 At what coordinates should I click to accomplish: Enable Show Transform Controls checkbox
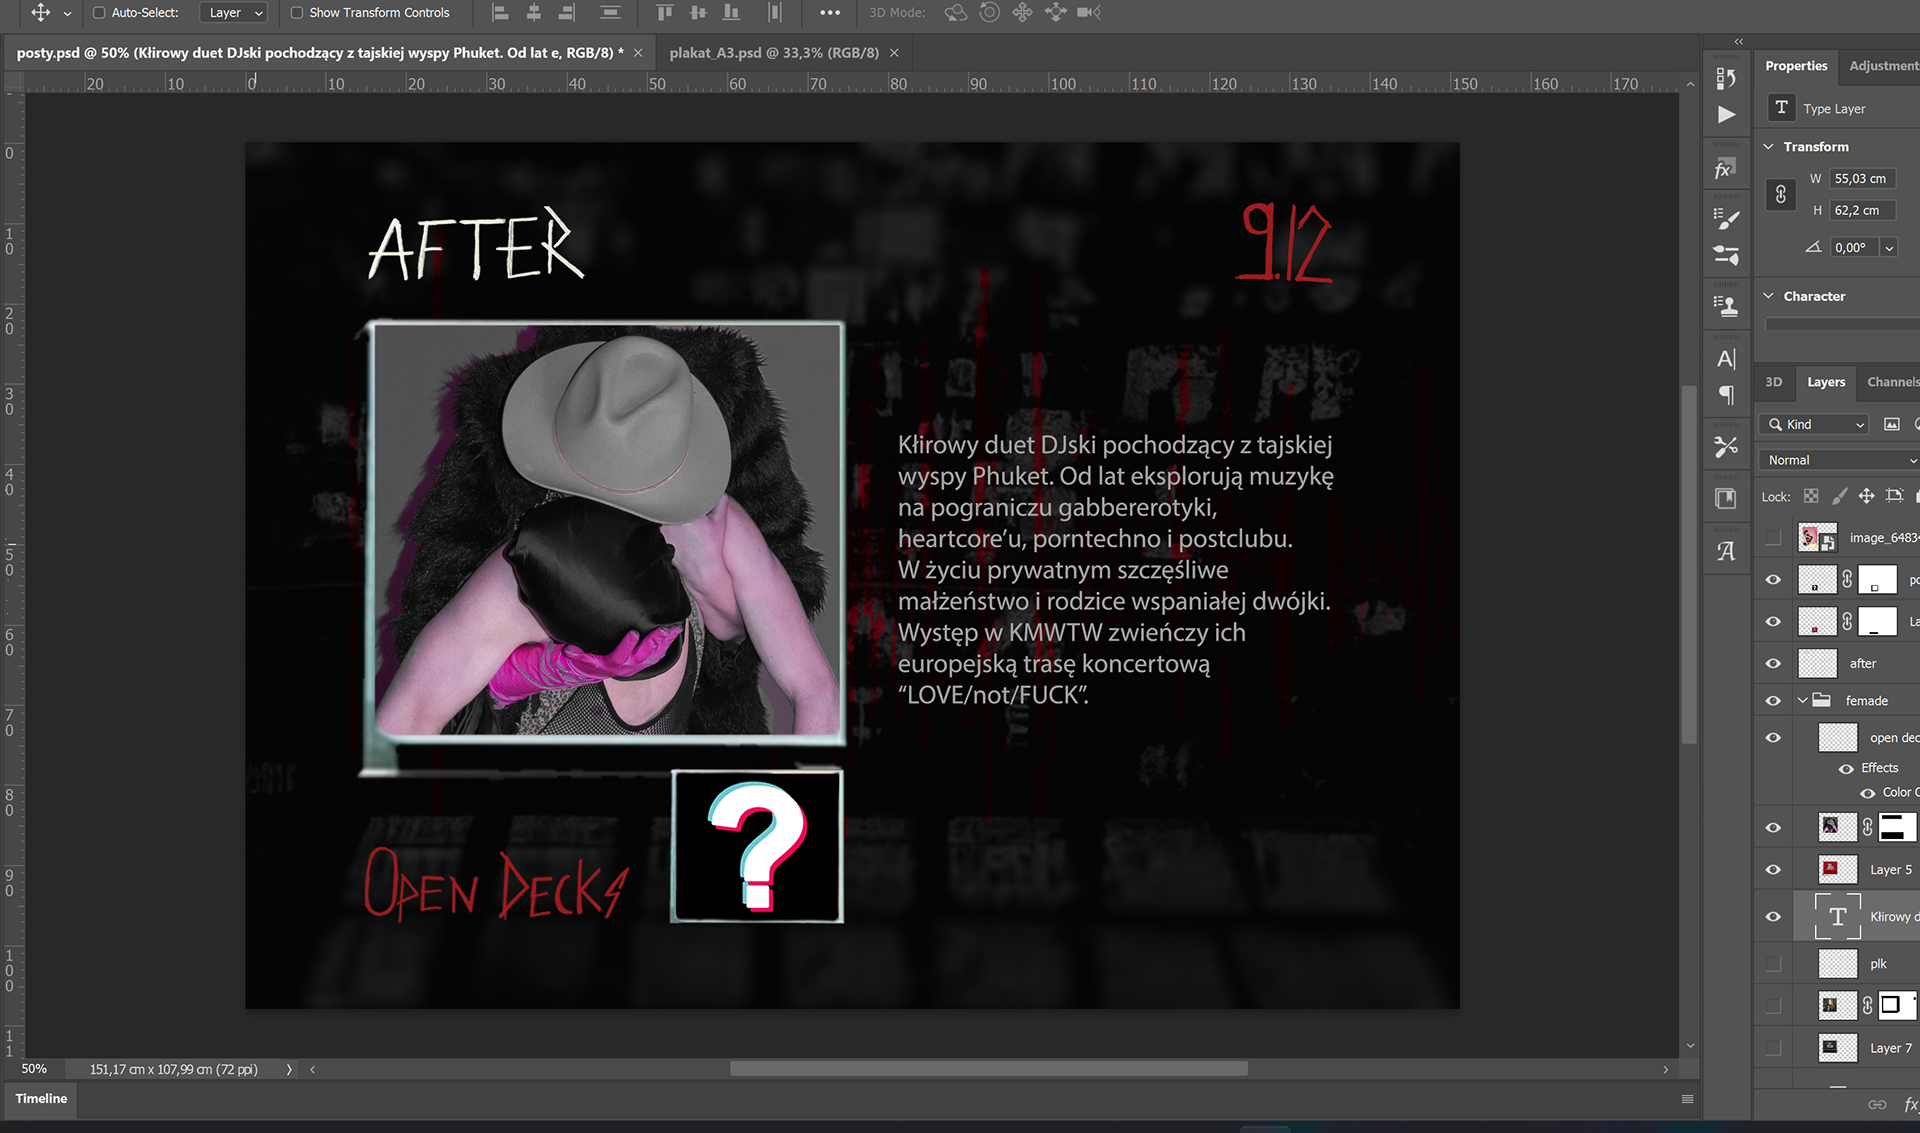coord(297,13)
